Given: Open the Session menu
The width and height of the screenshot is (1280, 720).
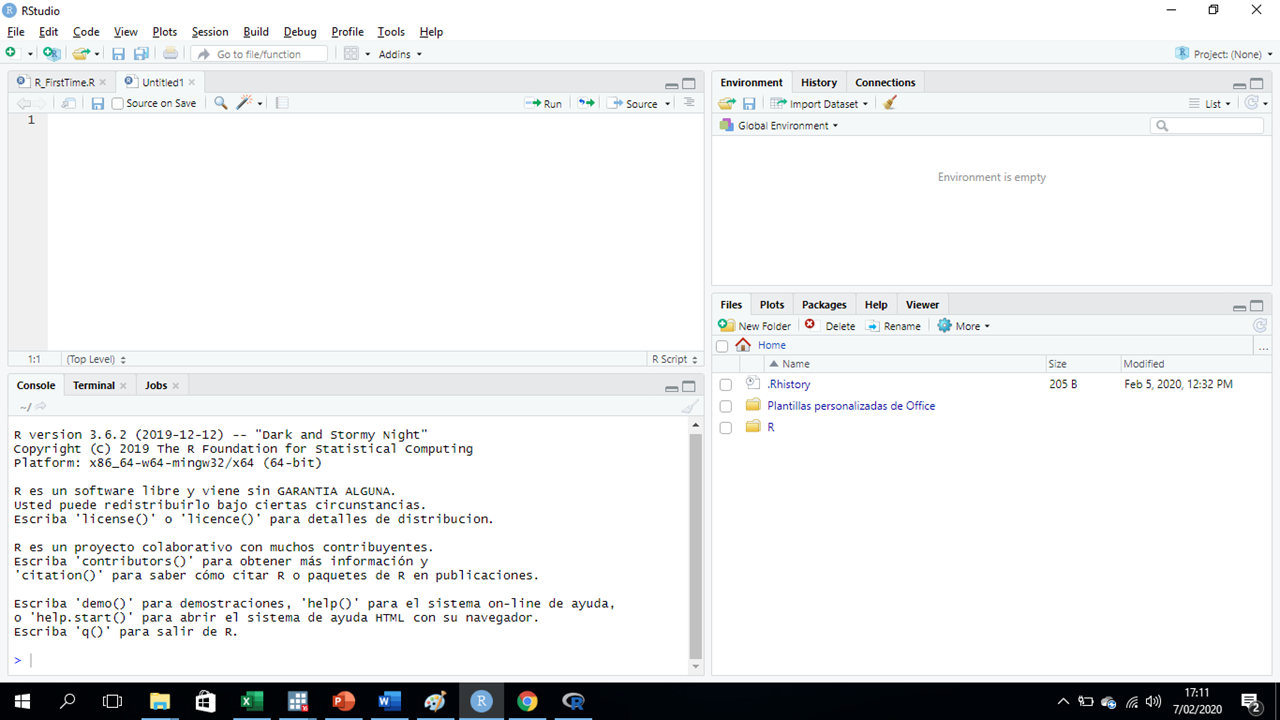Looking at the screenshot, I should point(209,32).
